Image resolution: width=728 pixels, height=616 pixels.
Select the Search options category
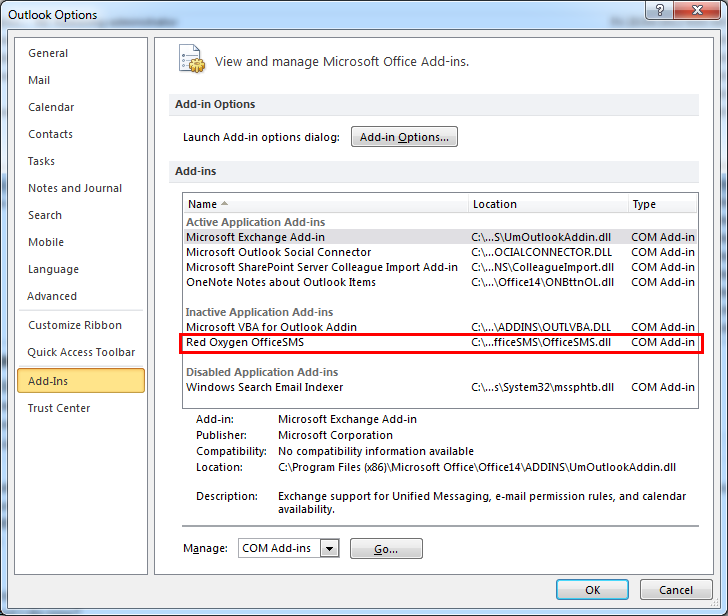pyautogui.click(x=45, y=215)
